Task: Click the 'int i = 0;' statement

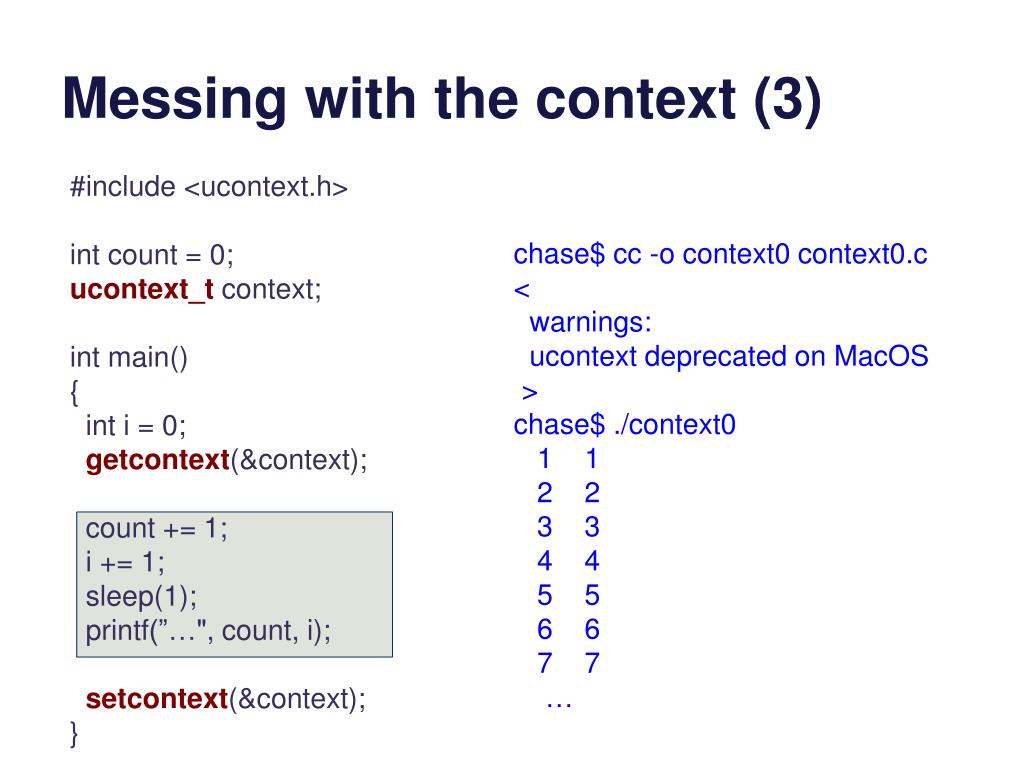Action: tap(136, 426)
